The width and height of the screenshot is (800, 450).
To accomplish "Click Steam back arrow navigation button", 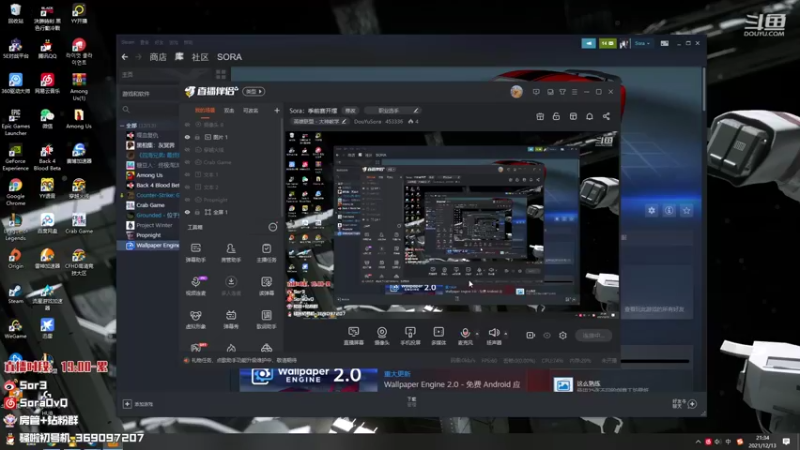I will coord(125,57).
